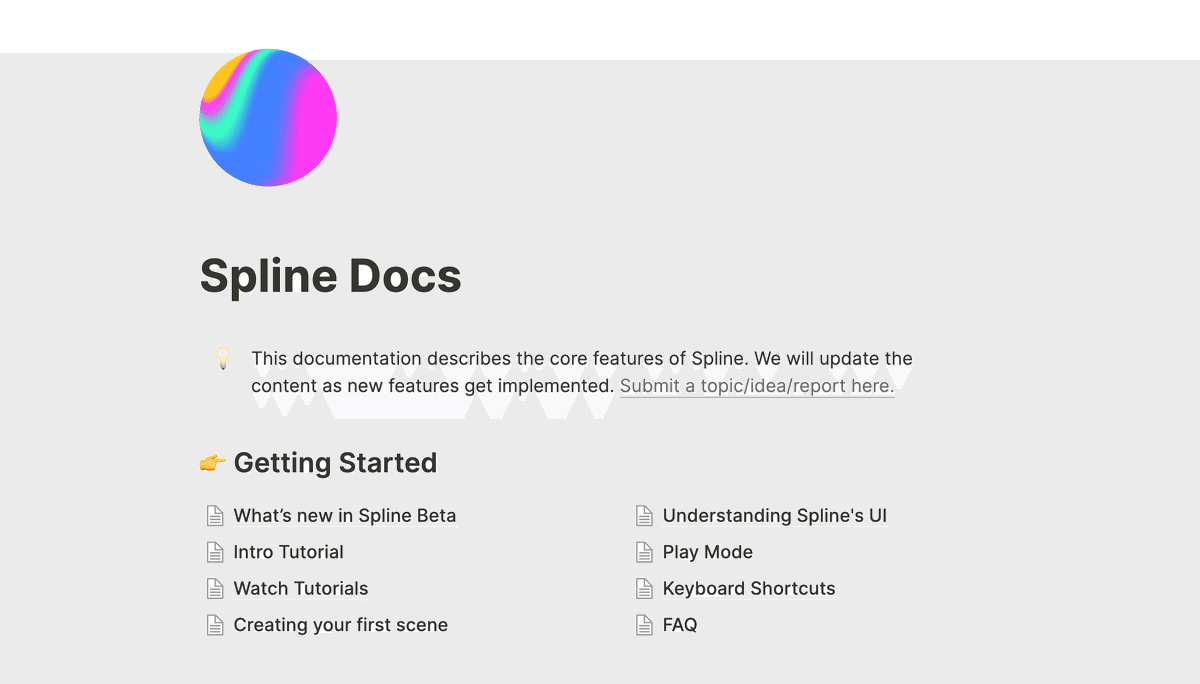
Task: Select the Spline Docs page title
Action: click(x=330, y=276)
